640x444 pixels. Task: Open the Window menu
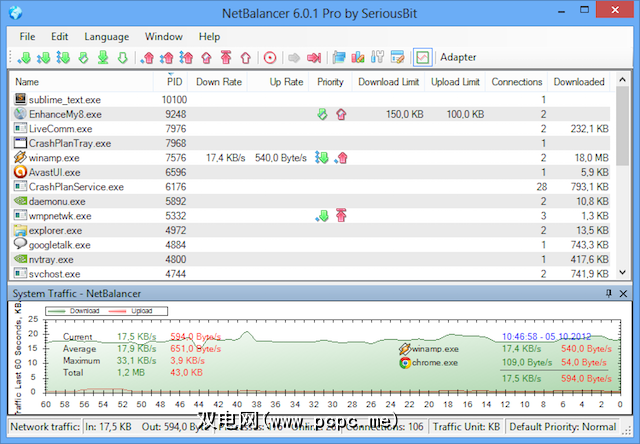(x=163, y=36)
